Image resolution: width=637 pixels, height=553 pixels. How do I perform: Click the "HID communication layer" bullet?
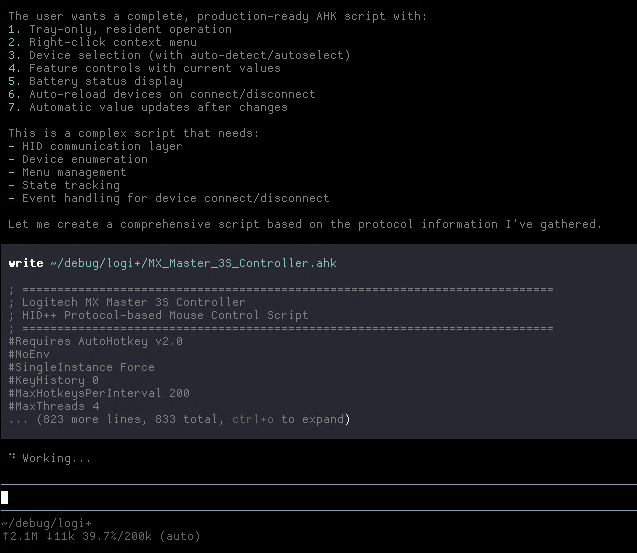point(101,146)
